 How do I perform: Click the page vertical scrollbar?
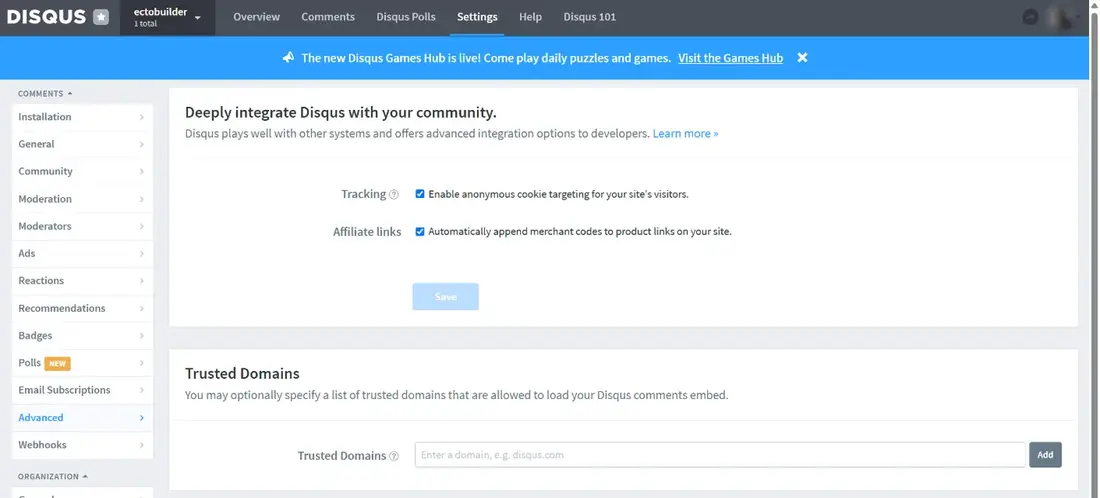click(1092, 249)
